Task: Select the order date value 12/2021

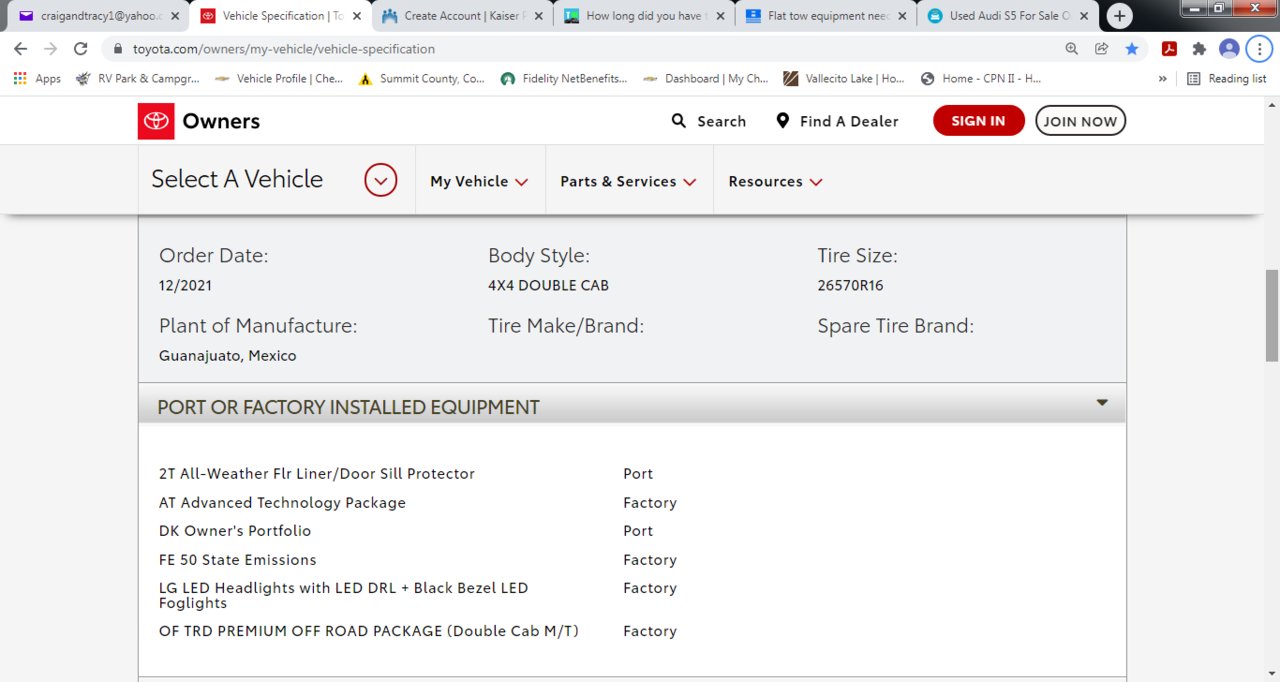Action: click(185, 285)
